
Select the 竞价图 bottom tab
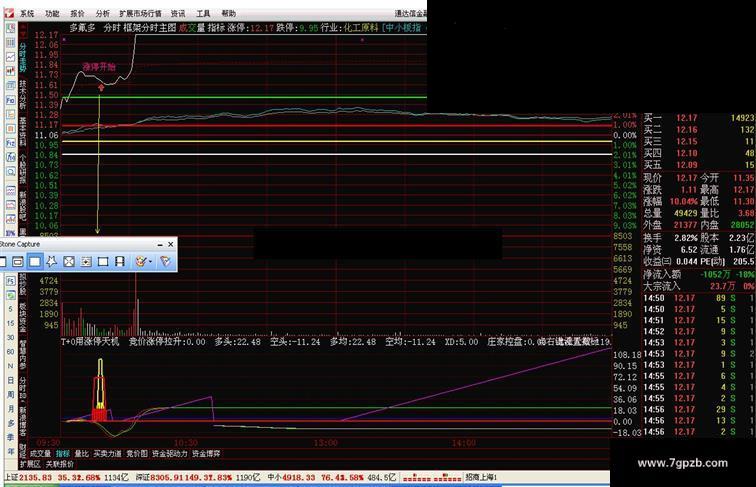click(x=137, y=454)
